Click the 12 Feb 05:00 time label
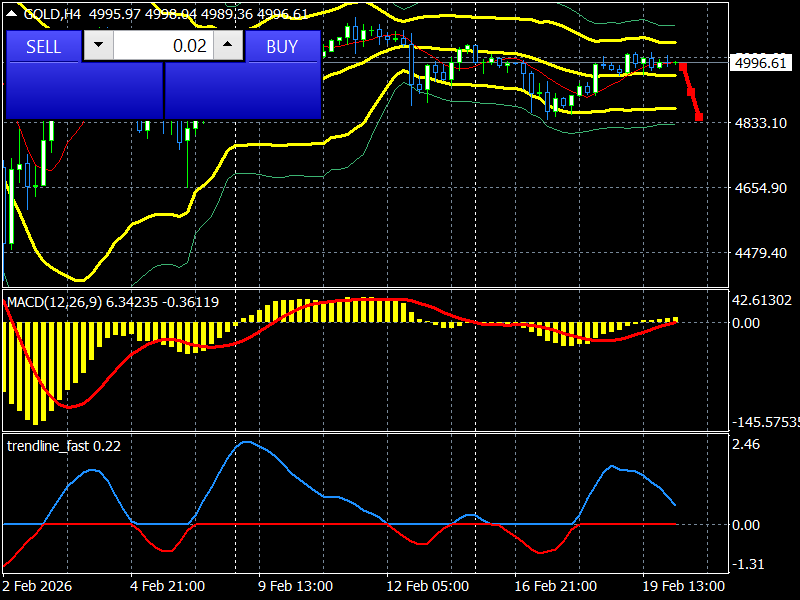The height and width of the screenshot is (600, 800). (x=428, y=586)
